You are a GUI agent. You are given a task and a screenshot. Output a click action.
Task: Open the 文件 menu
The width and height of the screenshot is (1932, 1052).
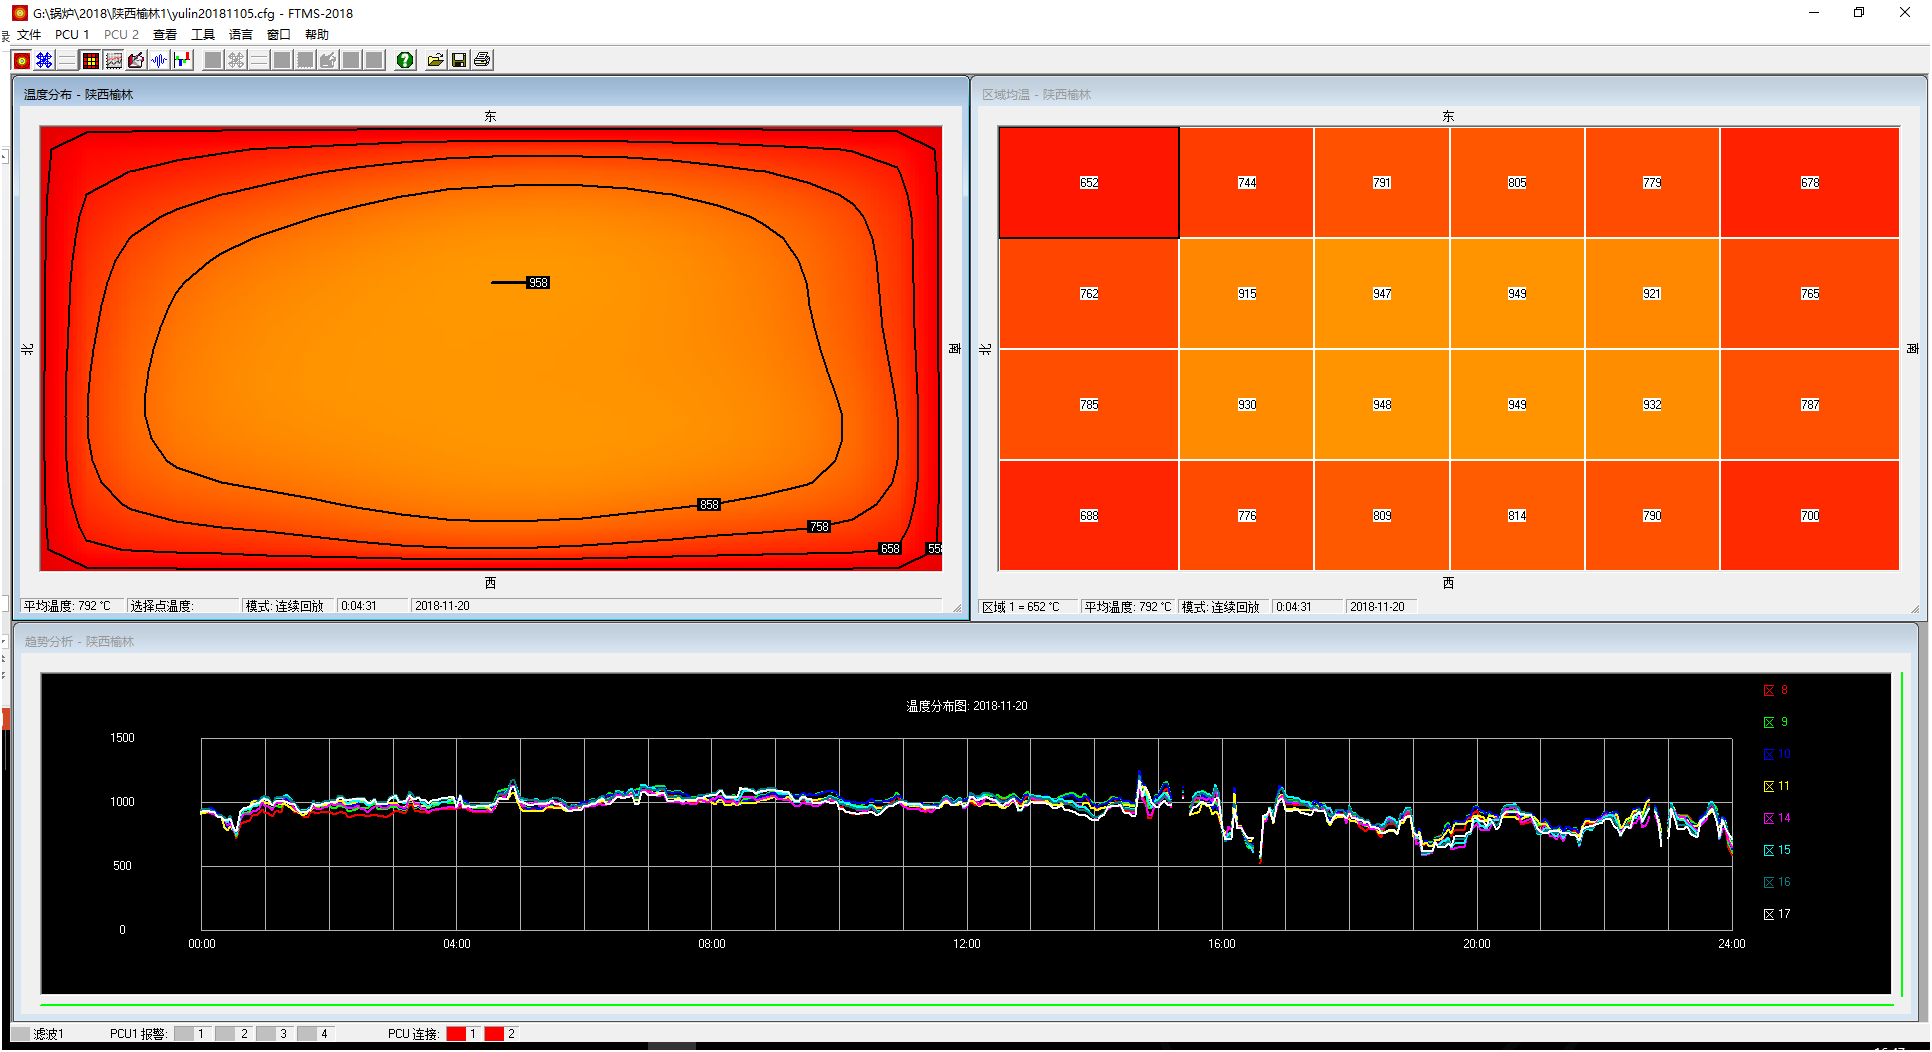(x=29, y=34)
